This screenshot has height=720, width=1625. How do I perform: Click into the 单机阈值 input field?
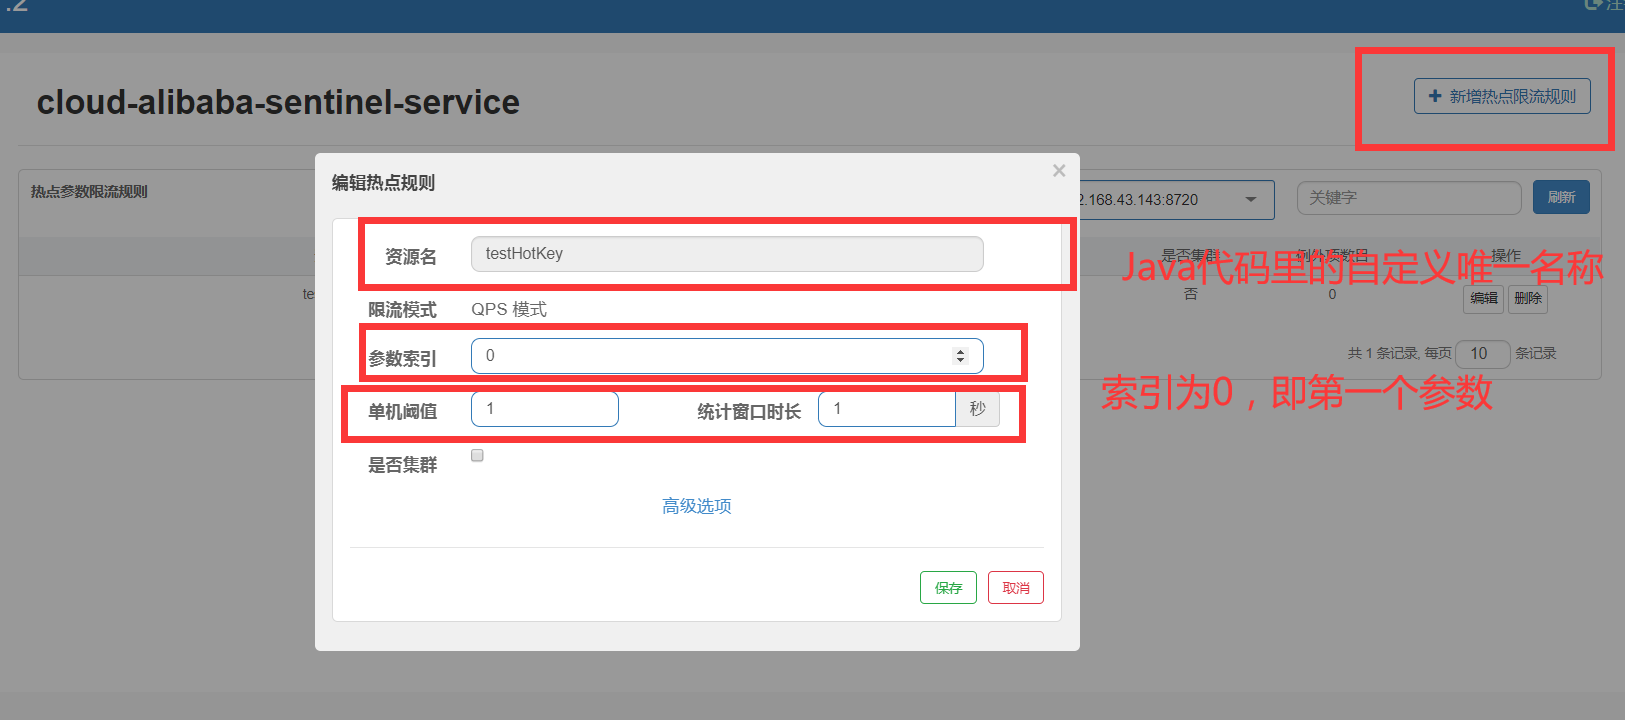click(x=545, y=409)
